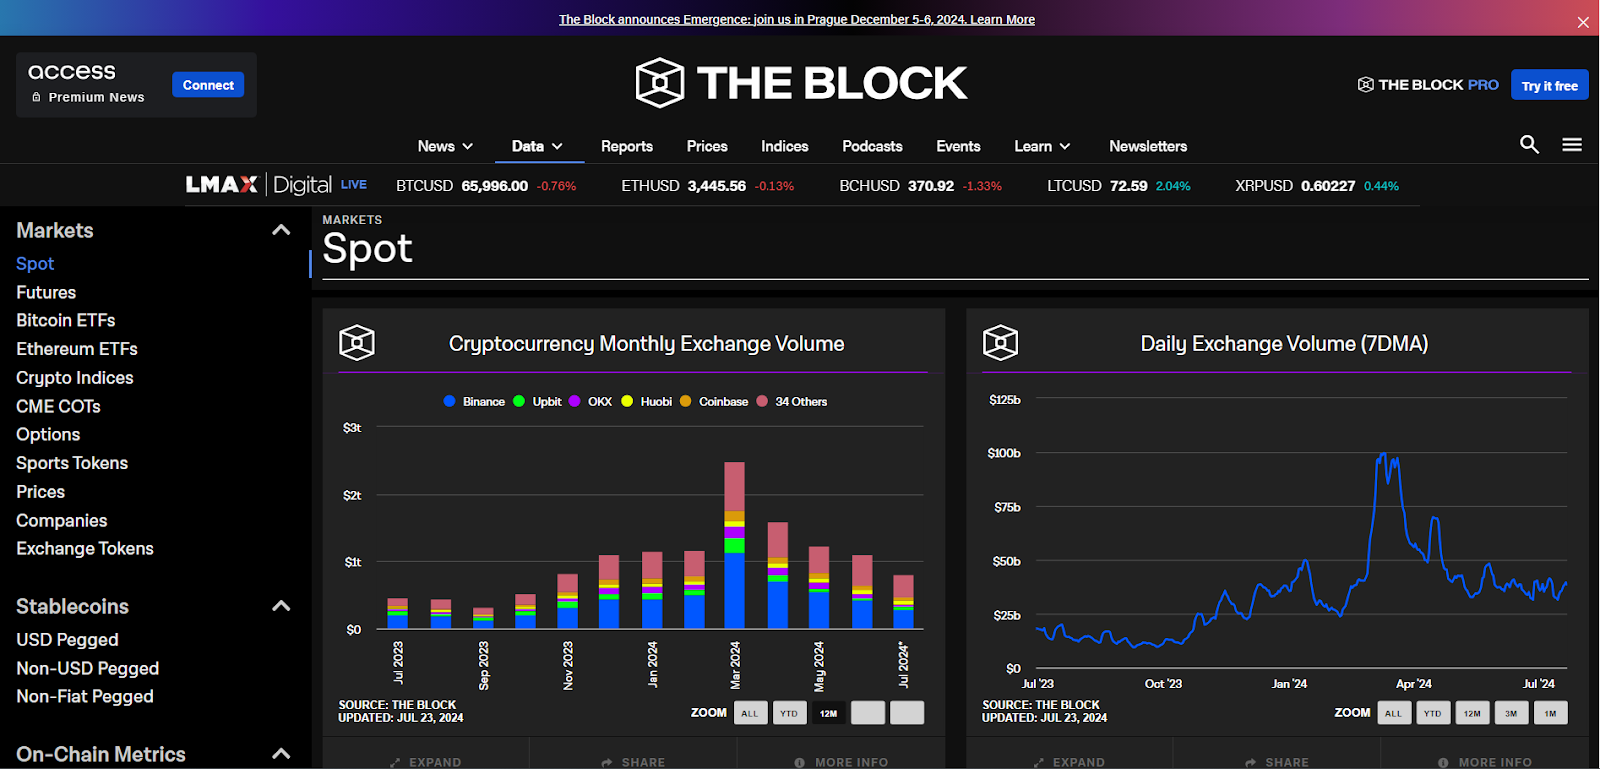Screen dimensions: 1600x769
Task: Toggle OKX series in chart legend
Action: coord(590,401)
